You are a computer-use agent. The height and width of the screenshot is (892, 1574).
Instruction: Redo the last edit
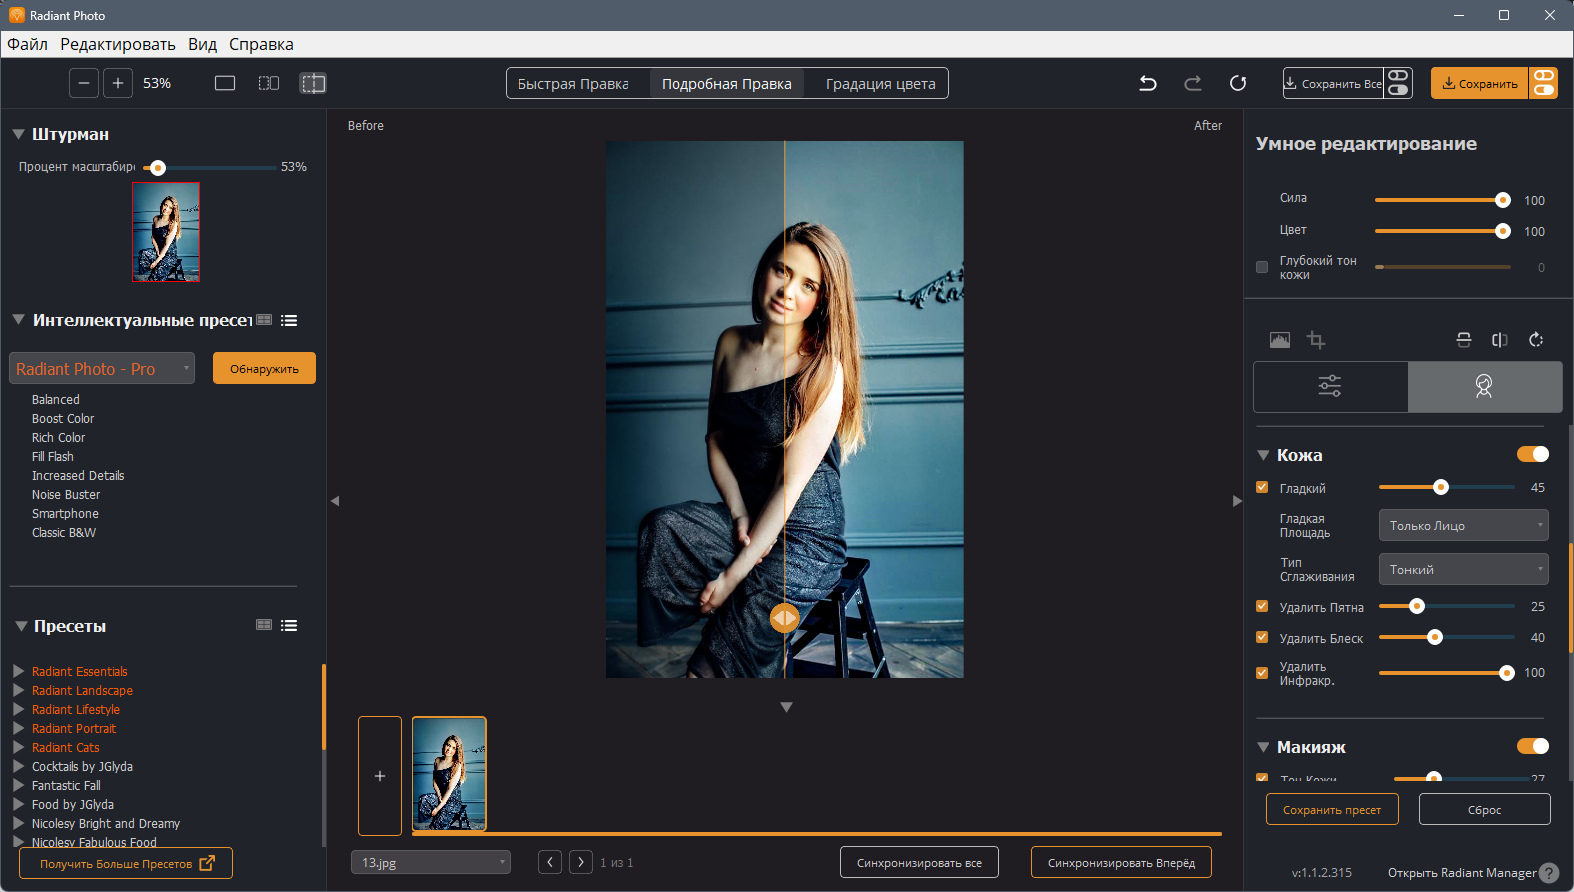(1193, 83)
